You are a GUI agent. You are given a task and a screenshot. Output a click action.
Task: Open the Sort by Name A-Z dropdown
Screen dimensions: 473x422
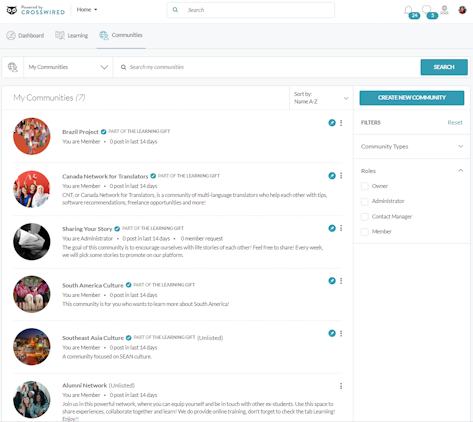pos(321,98)
